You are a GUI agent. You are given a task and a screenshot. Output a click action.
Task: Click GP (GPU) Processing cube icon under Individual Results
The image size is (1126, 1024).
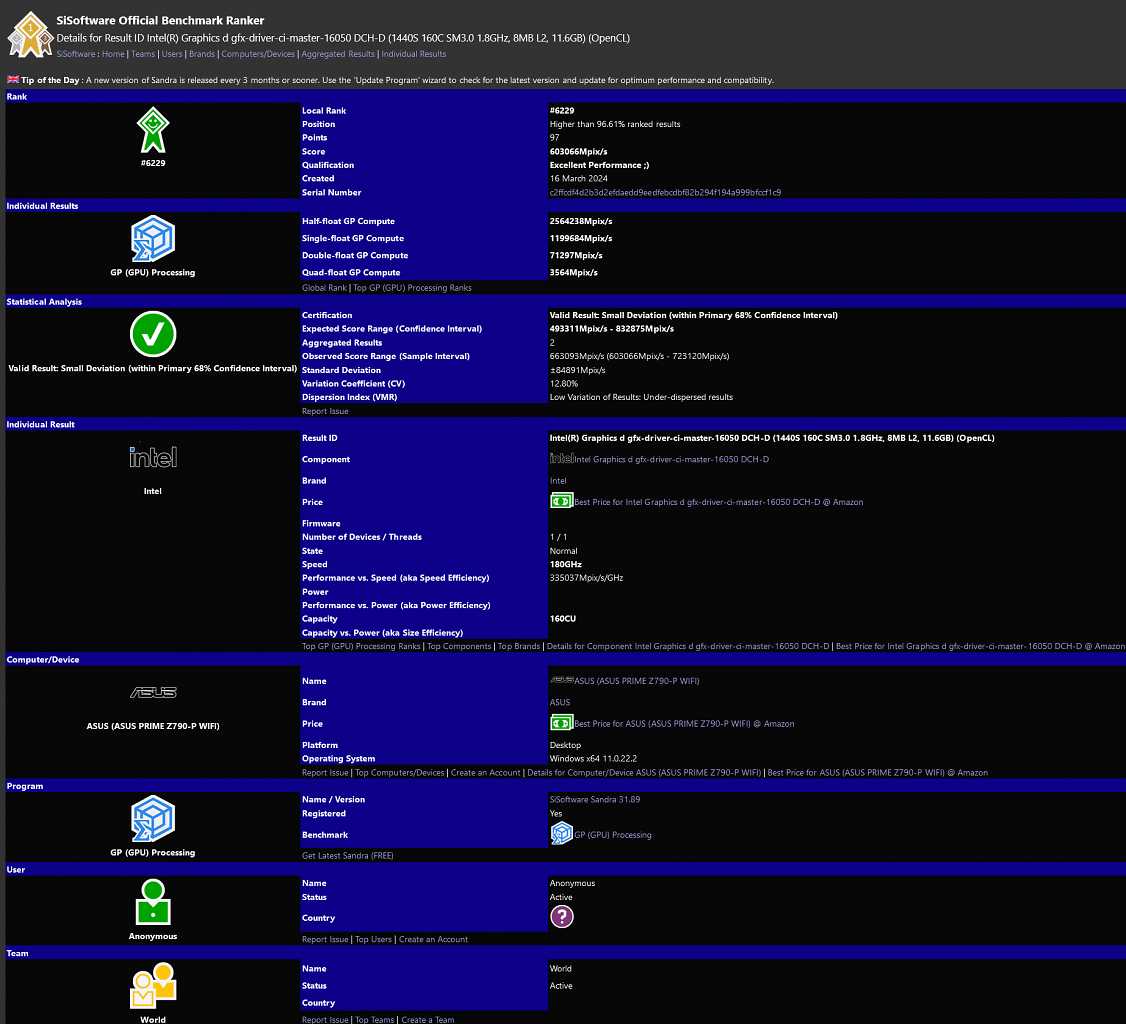pyautogui.click(x=153, y=238)
